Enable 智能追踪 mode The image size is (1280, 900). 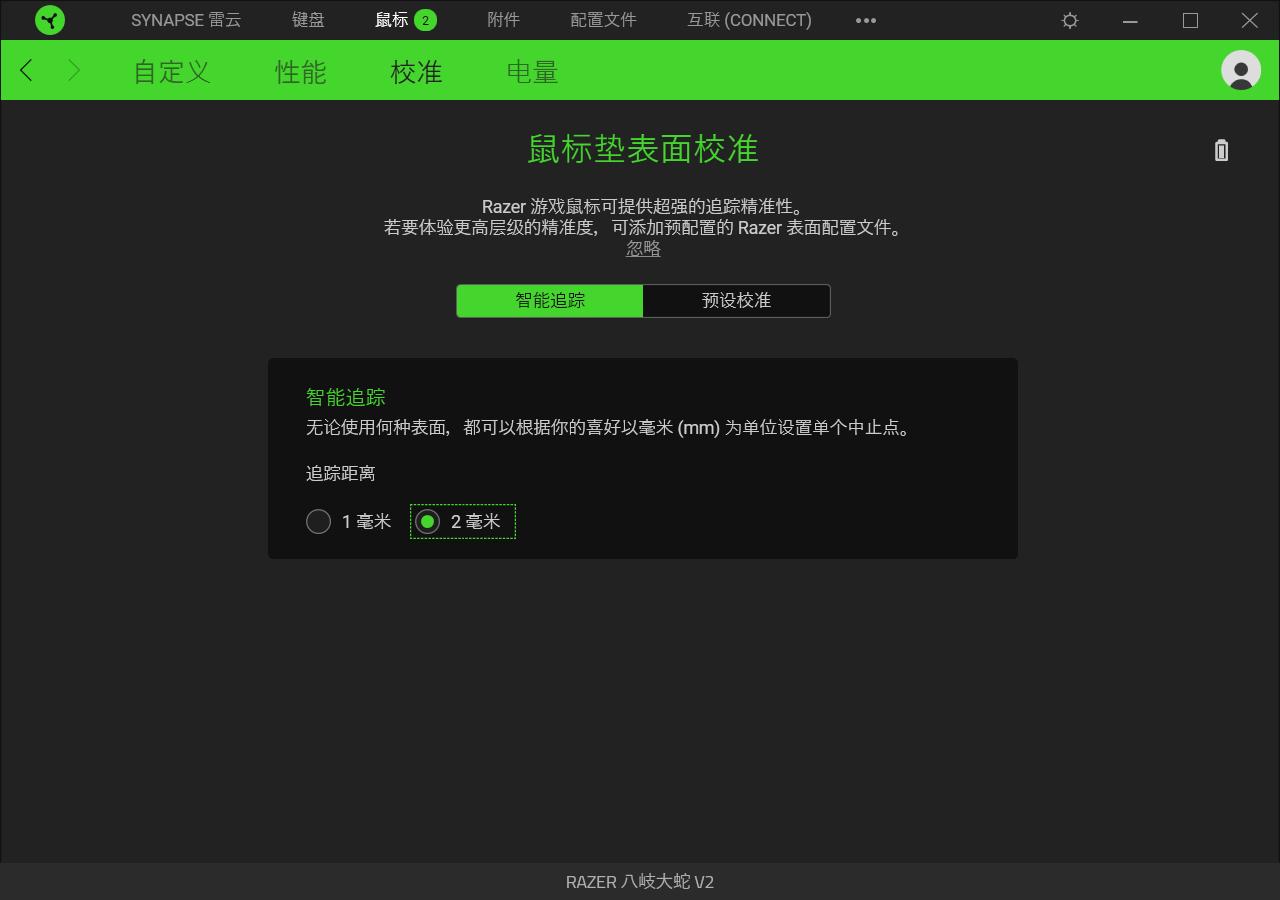point(549,300)
